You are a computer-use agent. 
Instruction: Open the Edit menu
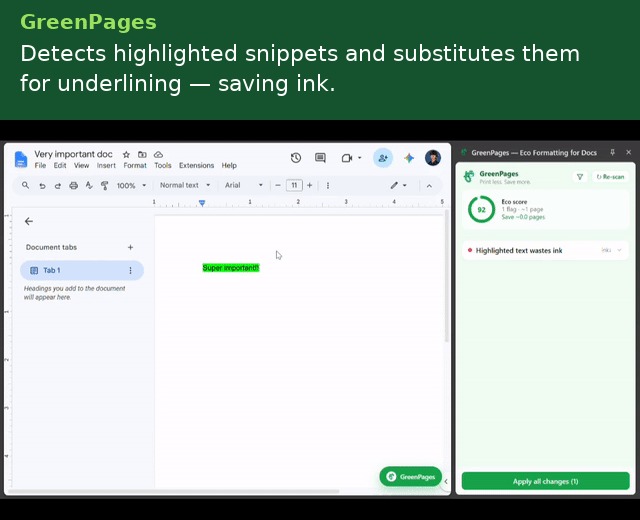[60, 166]
